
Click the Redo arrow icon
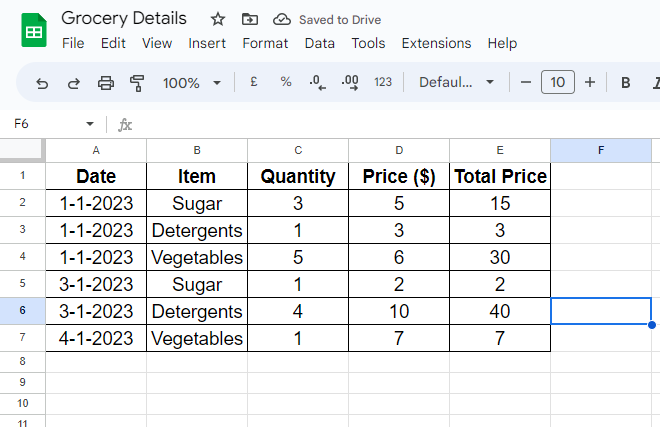[x=73, y=83]
